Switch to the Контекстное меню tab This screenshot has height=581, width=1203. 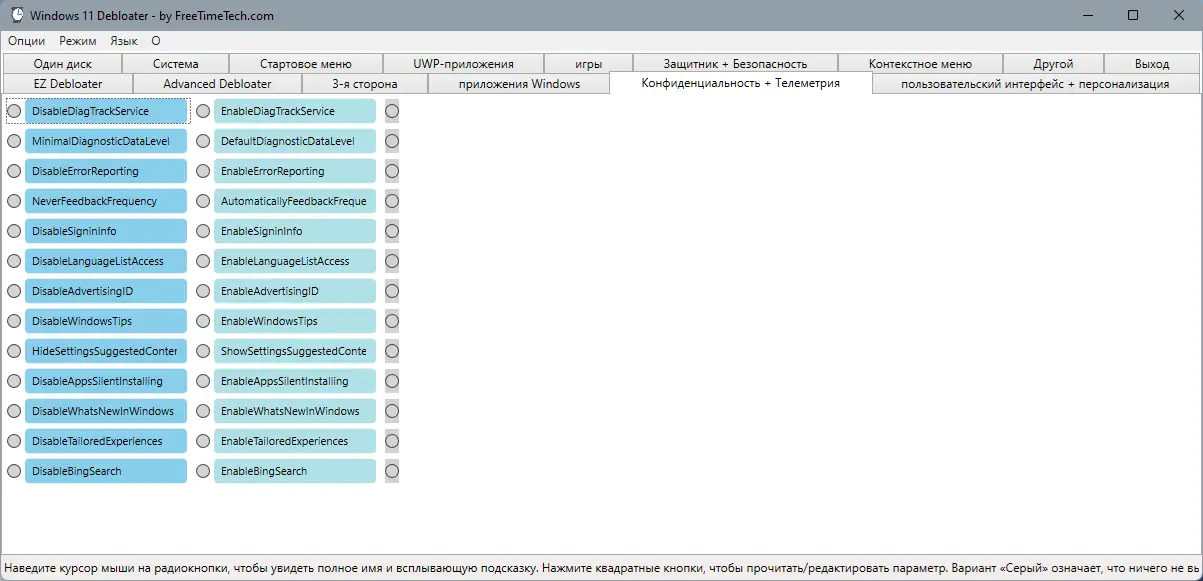click(920, 63)
